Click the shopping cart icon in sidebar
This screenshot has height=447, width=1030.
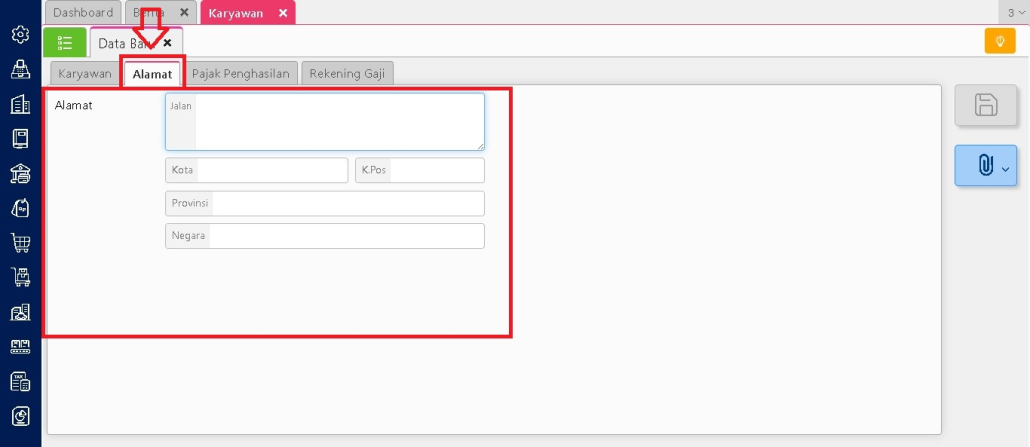pos(20,242)
